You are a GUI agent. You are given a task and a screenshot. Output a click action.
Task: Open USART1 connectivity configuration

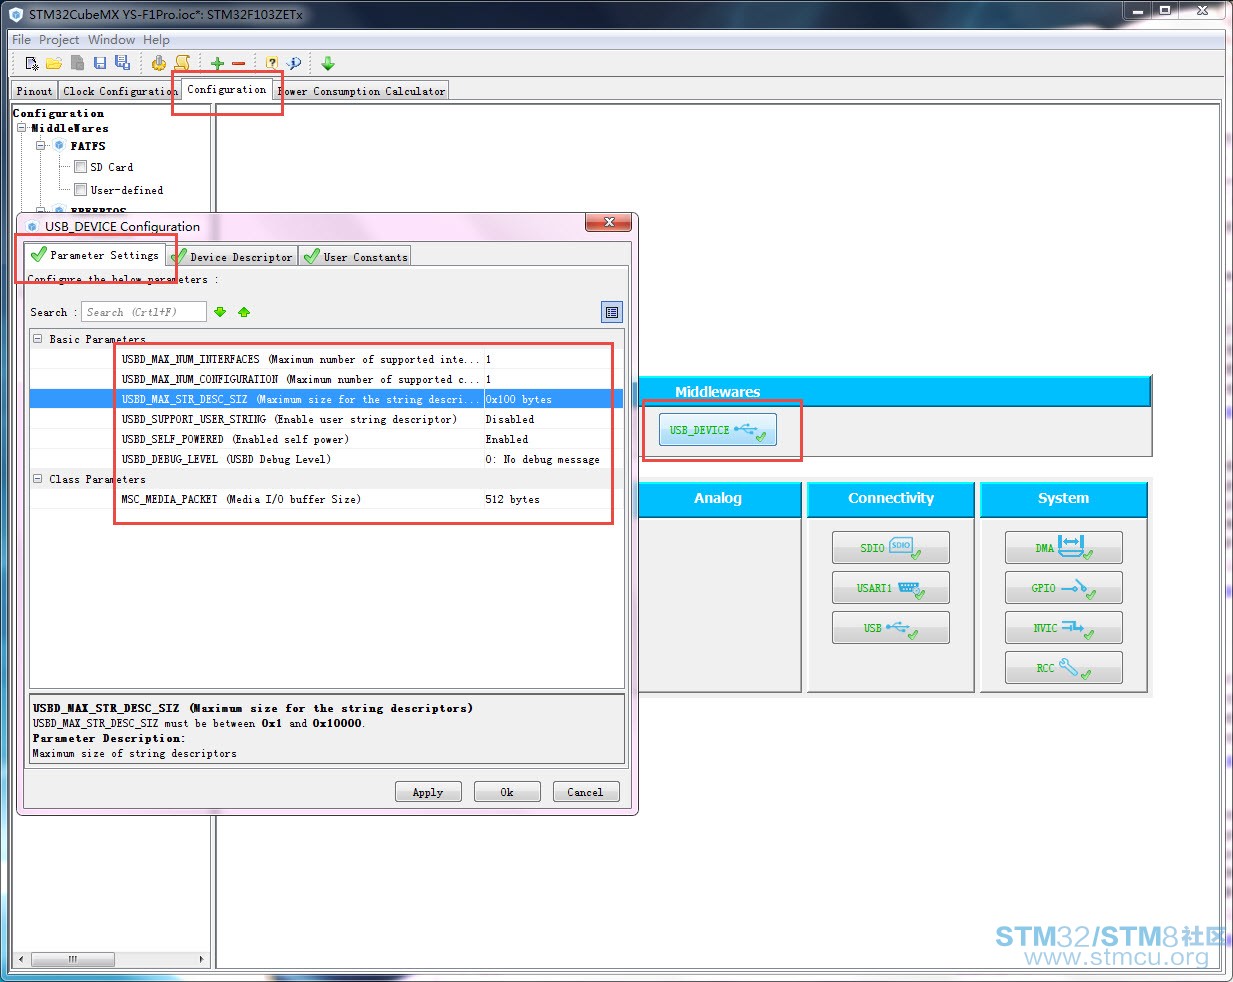[891, 587]
